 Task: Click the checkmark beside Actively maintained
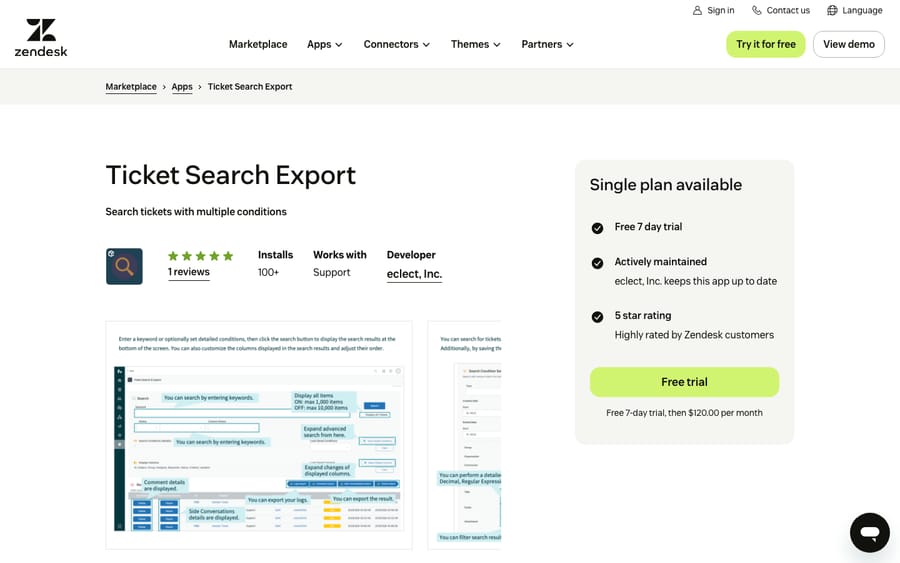click(x=597, y=263)
